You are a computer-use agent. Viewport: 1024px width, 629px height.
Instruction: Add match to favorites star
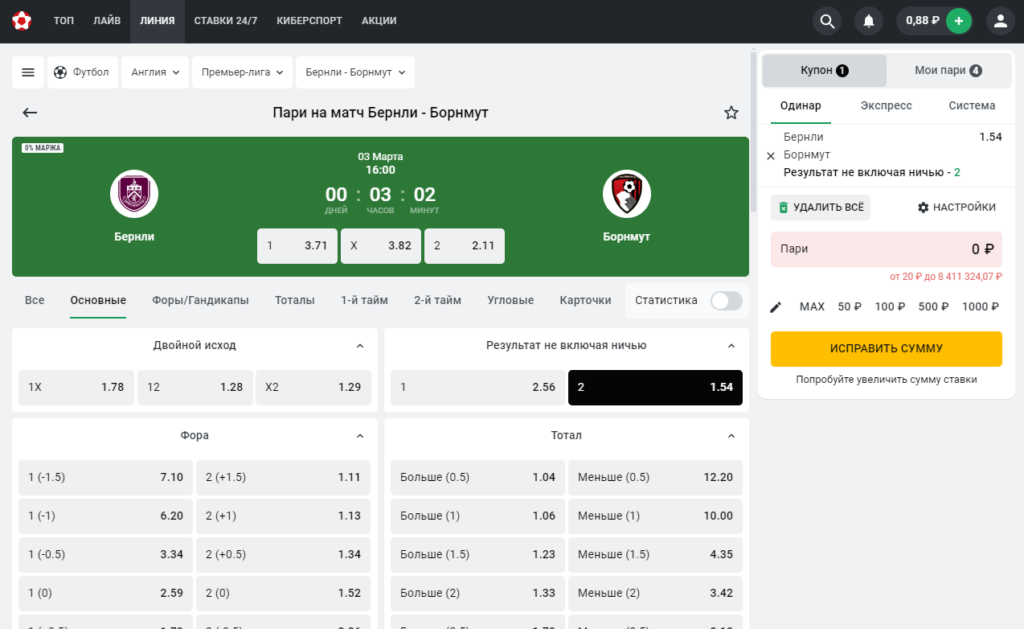(x=731, y=112)
